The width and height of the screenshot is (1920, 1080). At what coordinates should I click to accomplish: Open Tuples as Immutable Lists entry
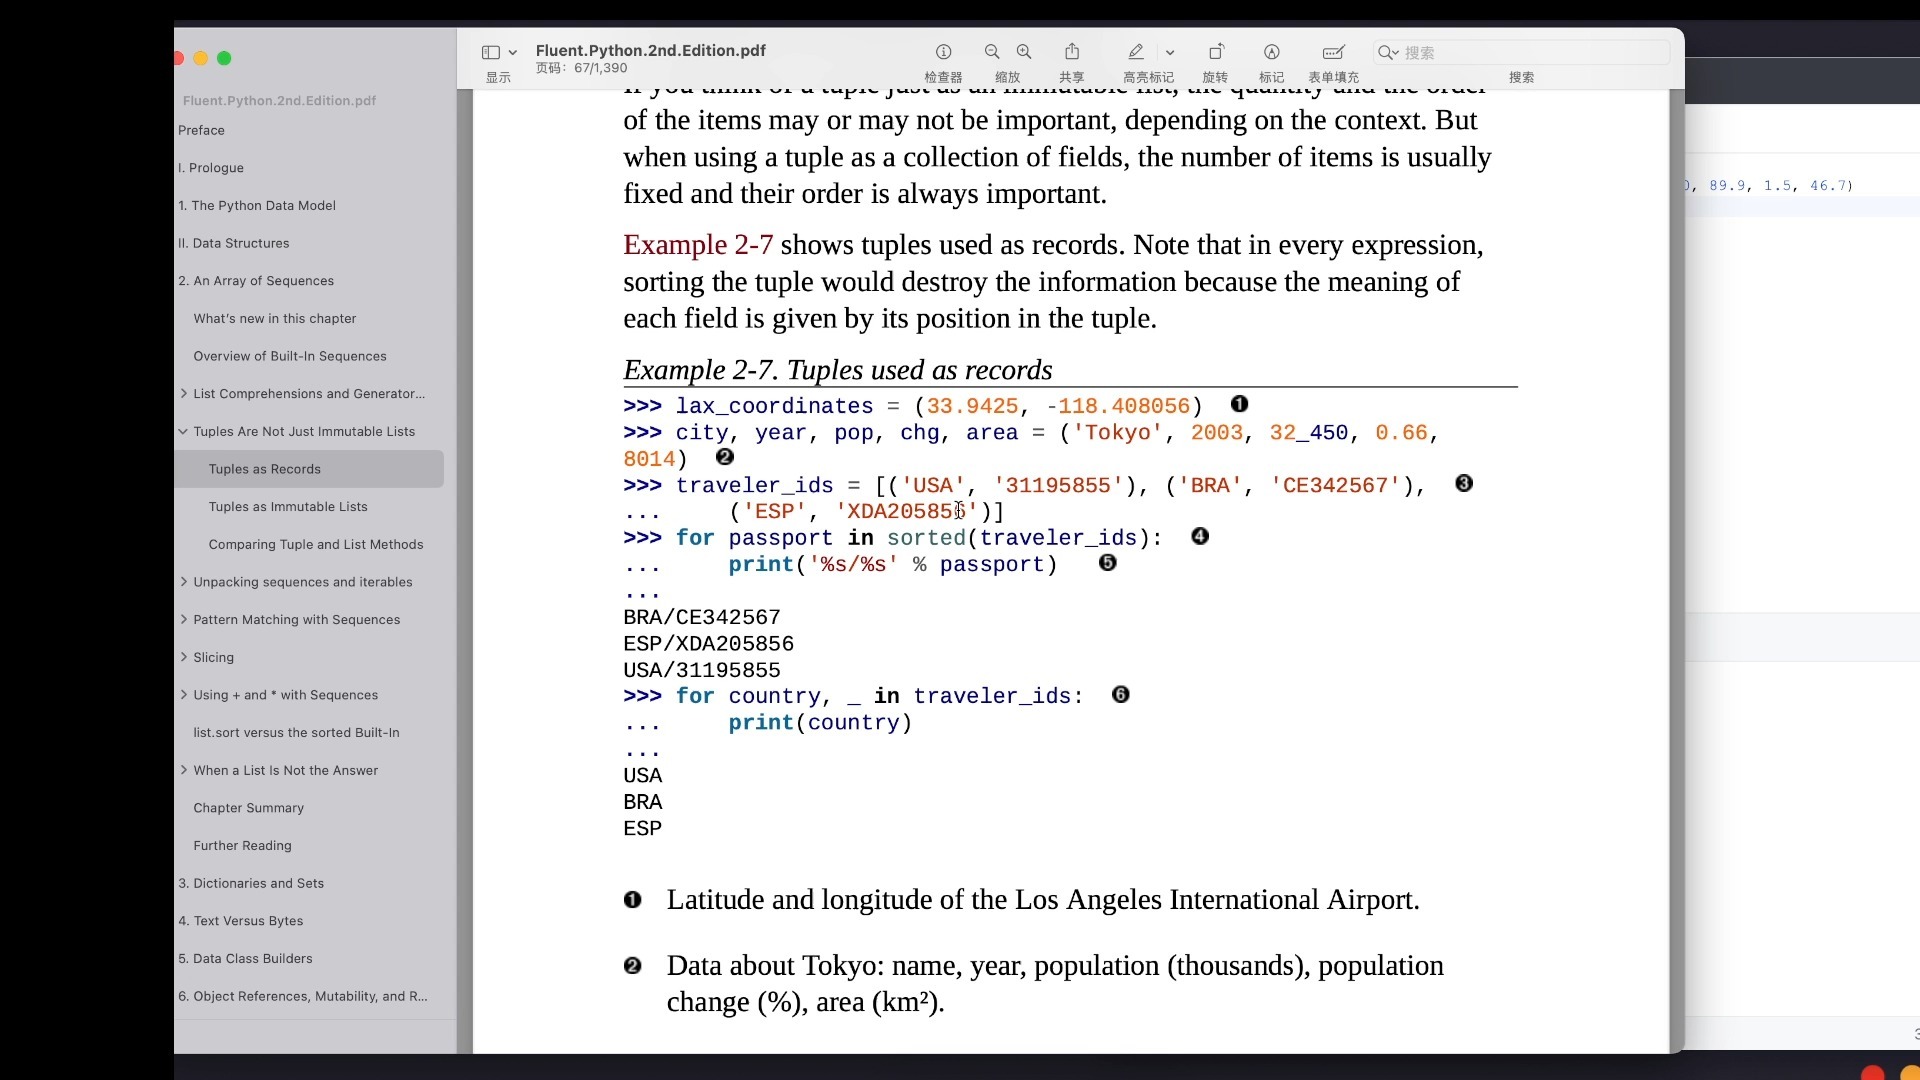[288, 507]
